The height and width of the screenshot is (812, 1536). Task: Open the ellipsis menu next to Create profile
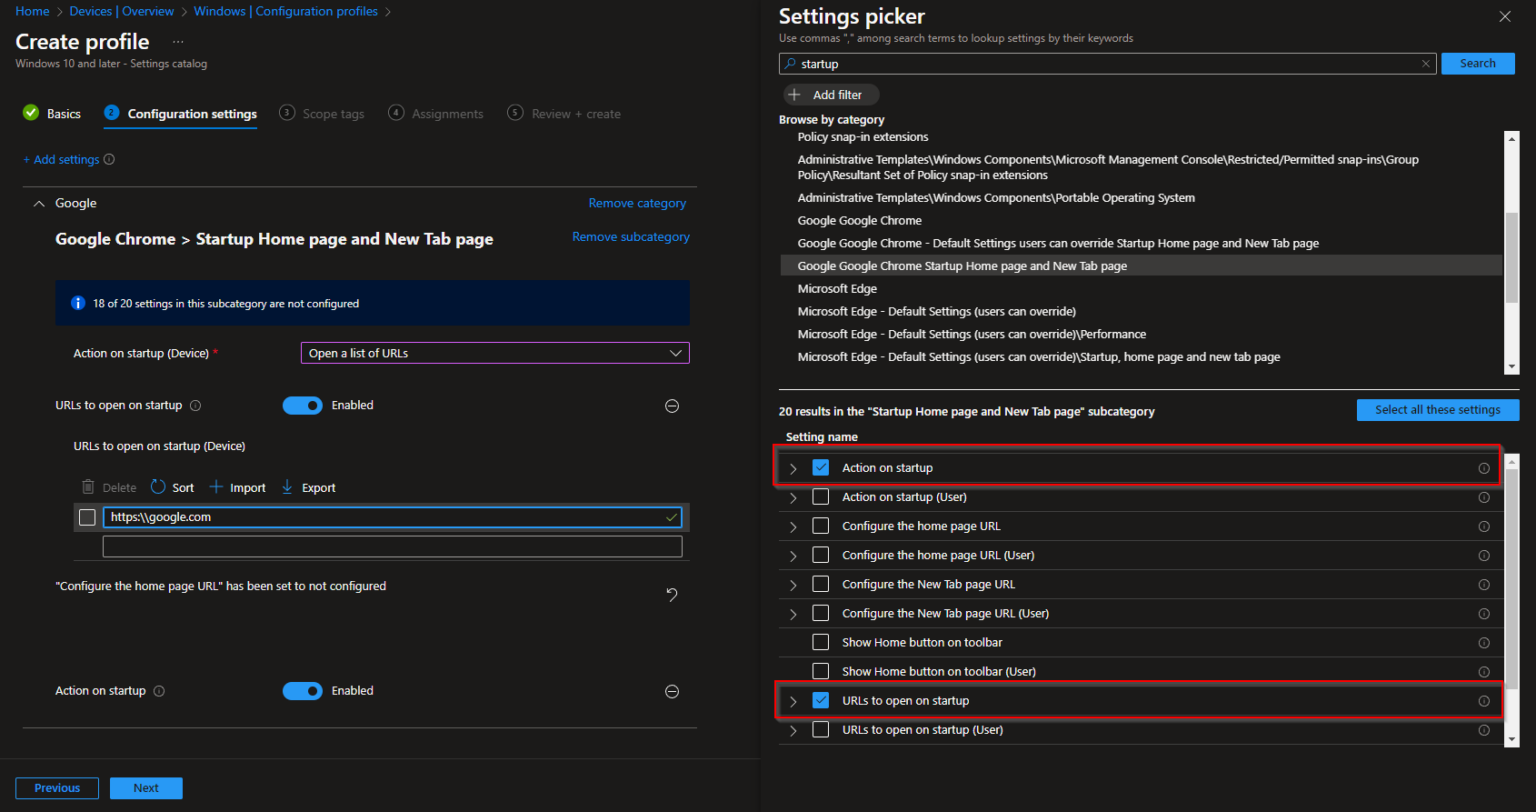(x=178, y=42)
